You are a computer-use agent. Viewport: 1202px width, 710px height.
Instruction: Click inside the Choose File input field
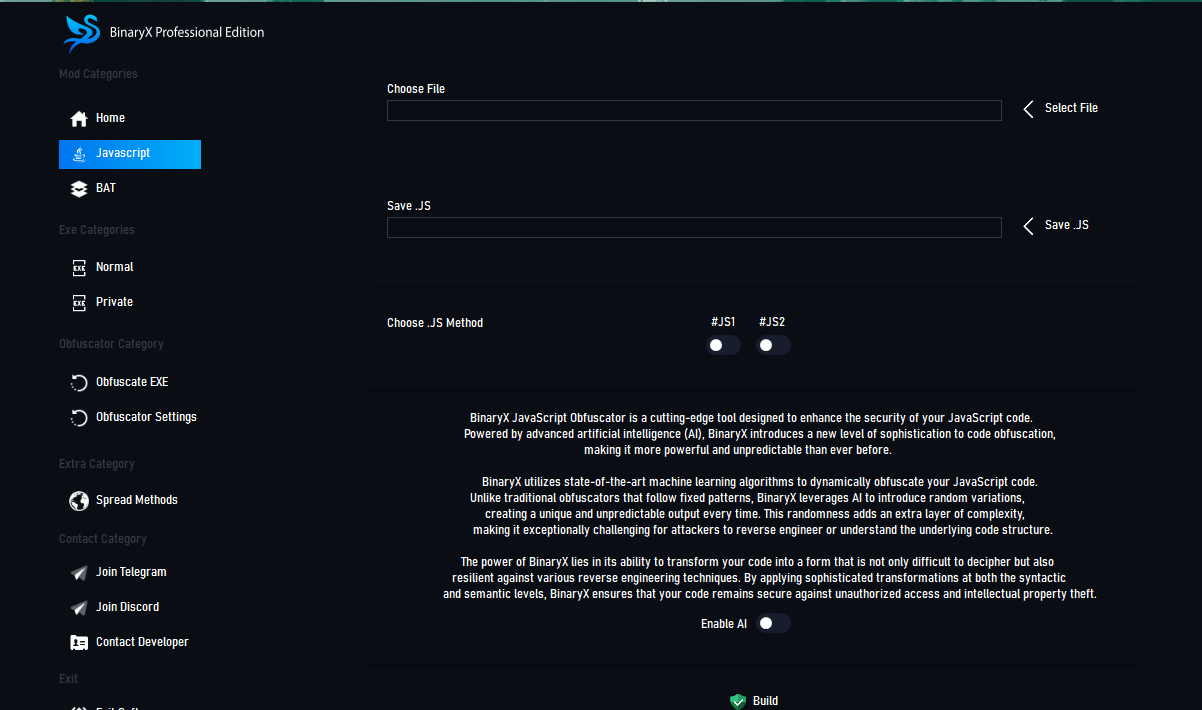[x=694, y=110]
